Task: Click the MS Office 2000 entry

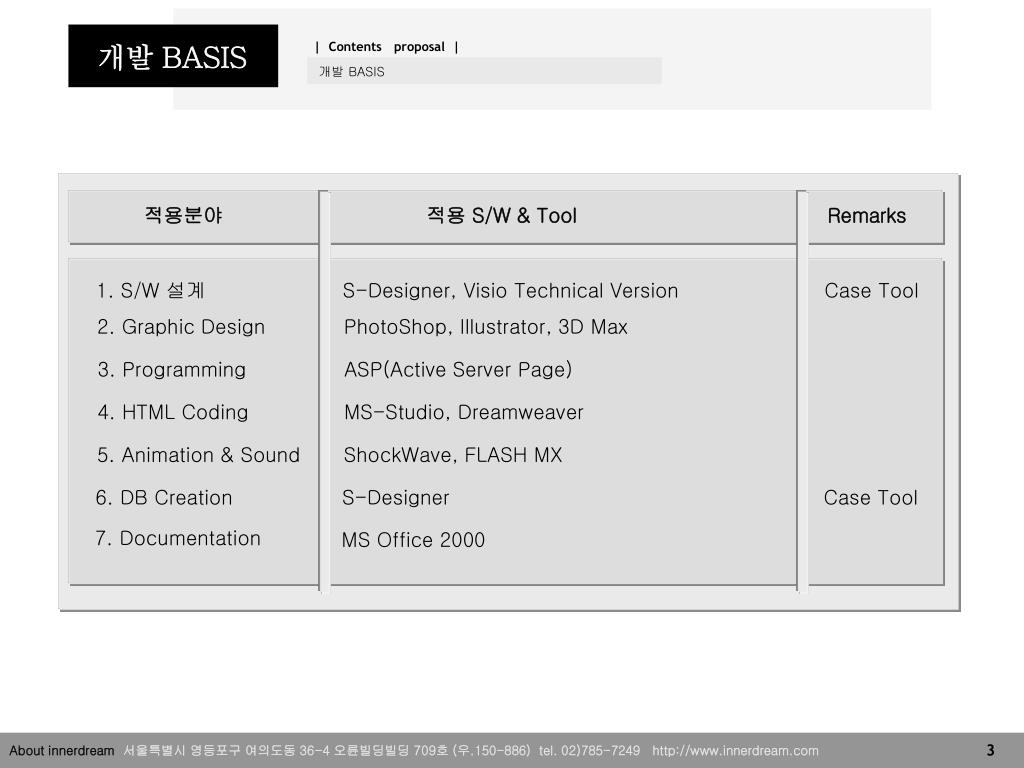Action: tap(413, 540)
